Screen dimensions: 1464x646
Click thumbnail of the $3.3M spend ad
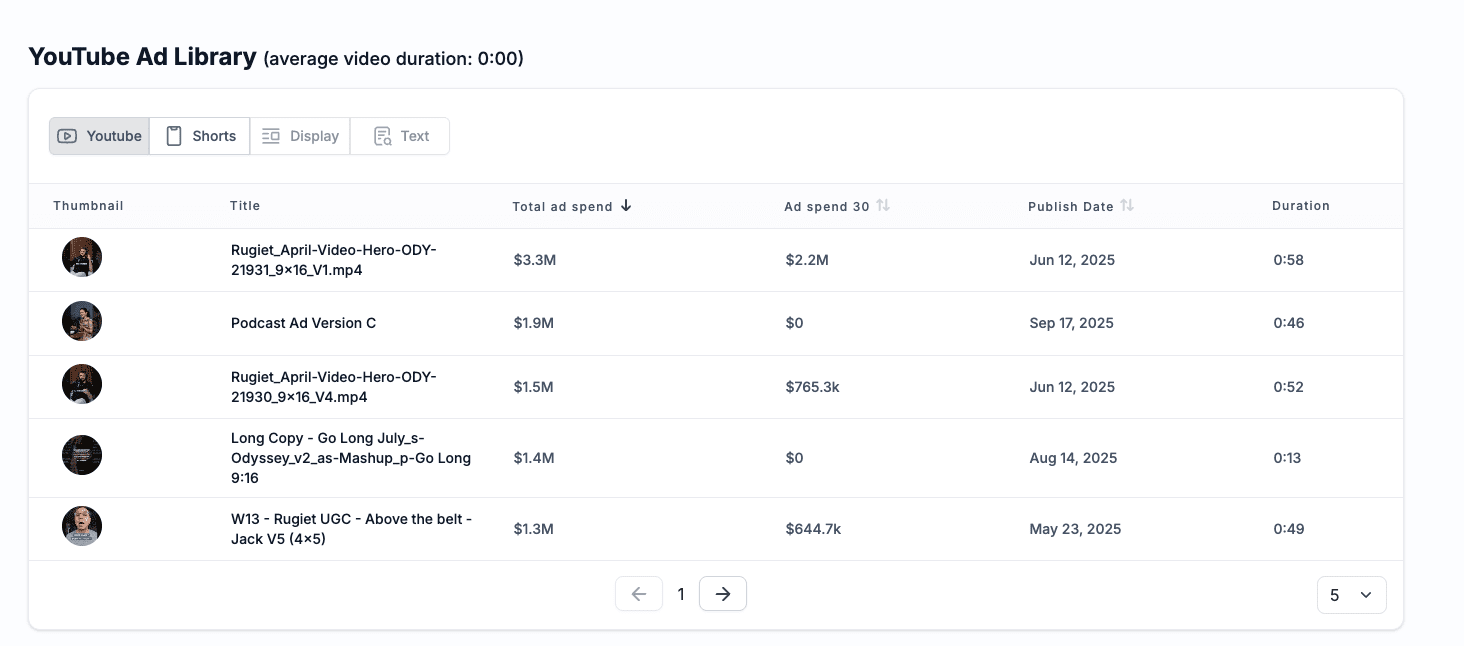(82, 257)
